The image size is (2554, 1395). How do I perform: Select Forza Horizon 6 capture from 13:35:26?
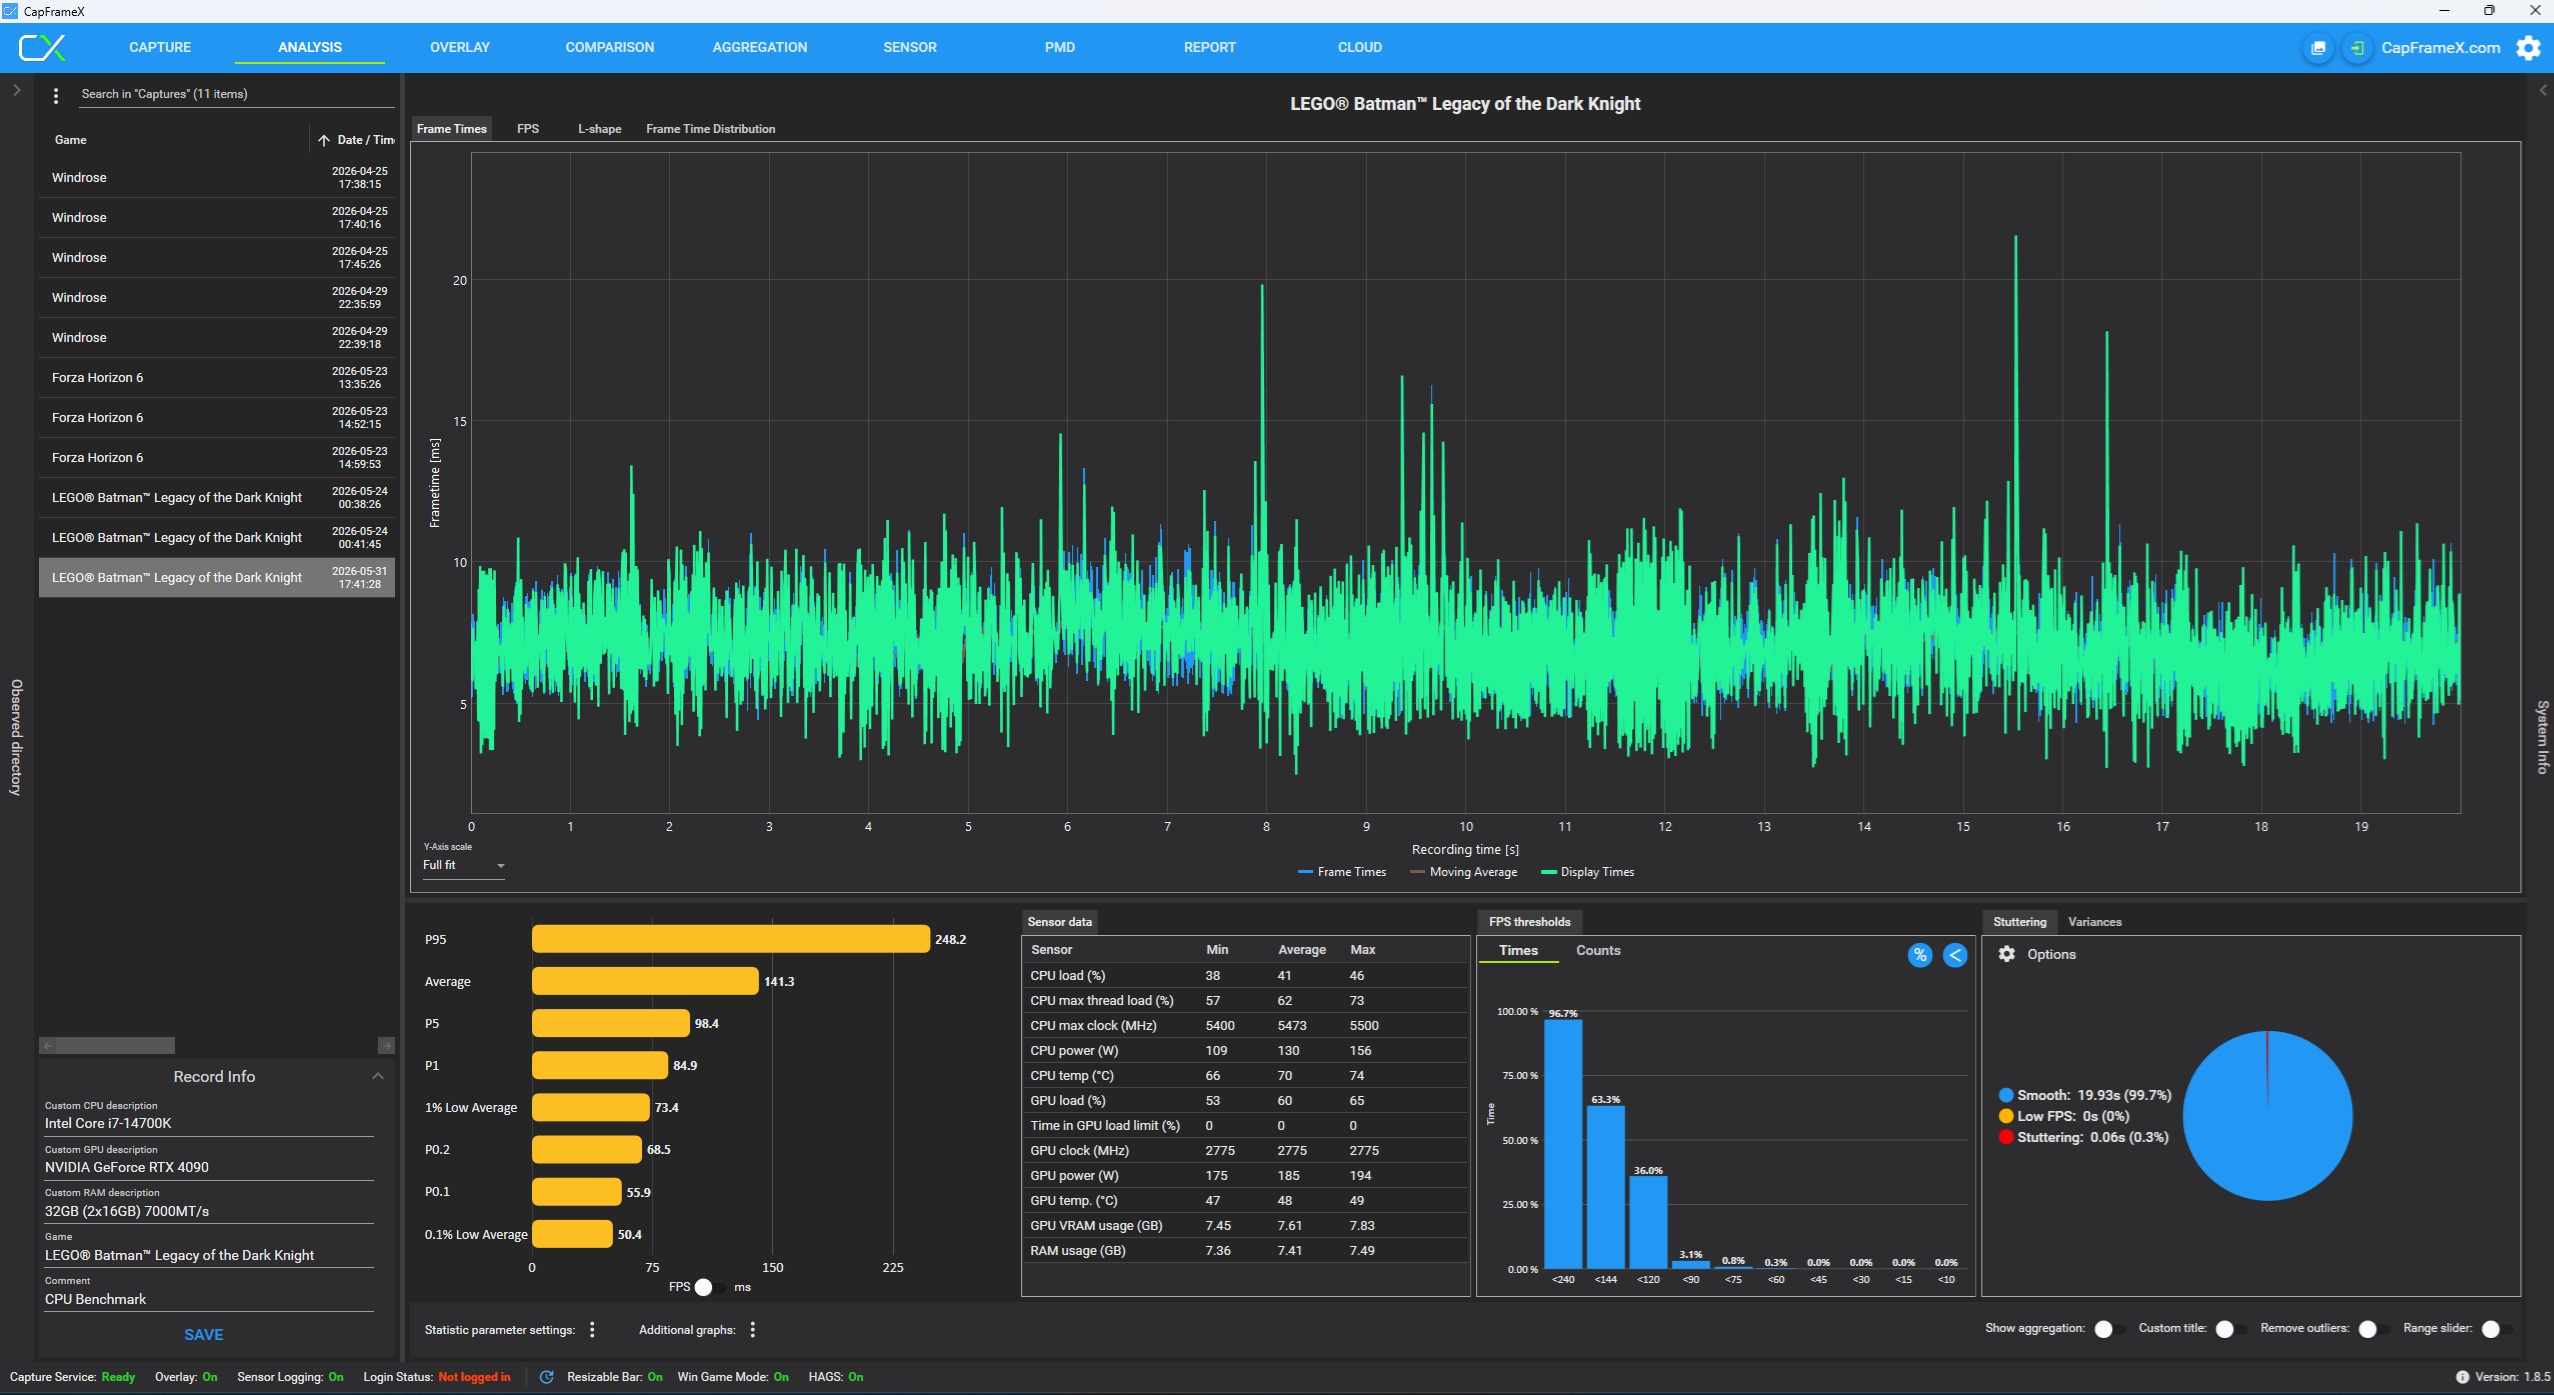click(x=216, y=378)
